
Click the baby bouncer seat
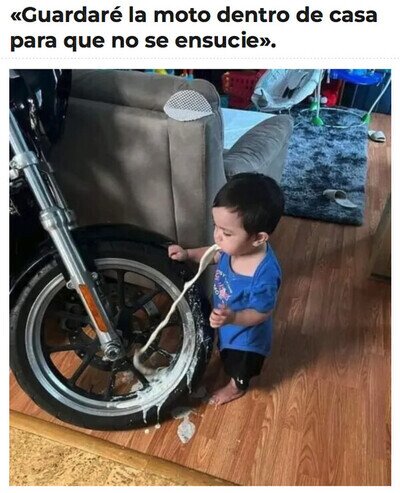point(285,88)
